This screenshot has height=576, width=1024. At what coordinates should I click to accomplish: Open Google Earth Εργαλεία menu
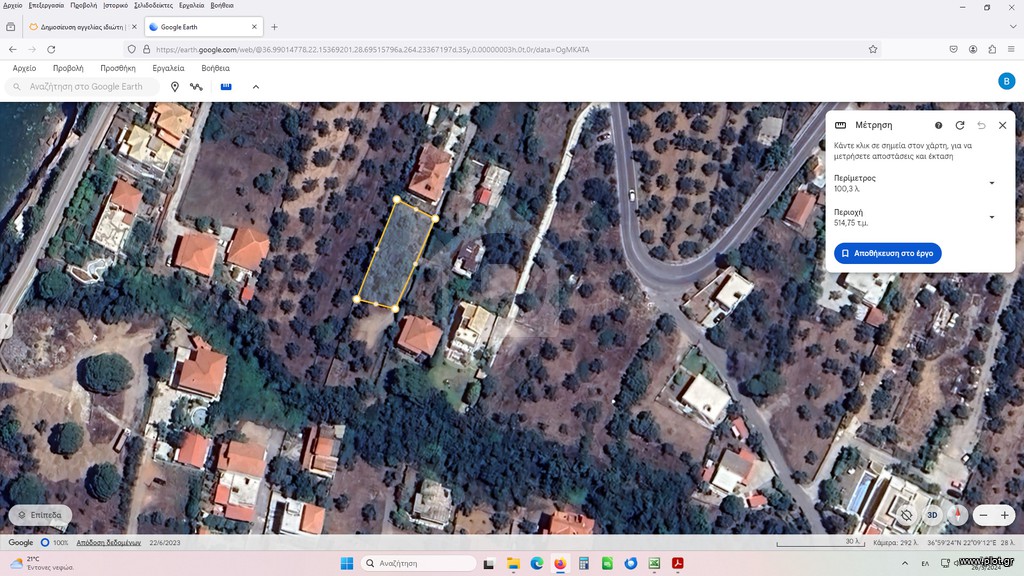coord(168,68)
